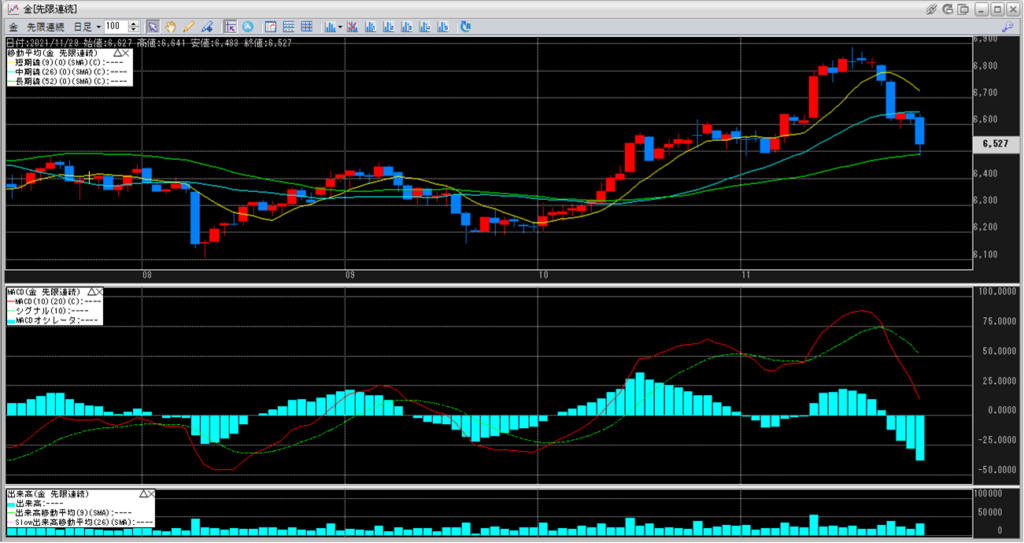Activate the hand pan tool

[x=170, y=25]
